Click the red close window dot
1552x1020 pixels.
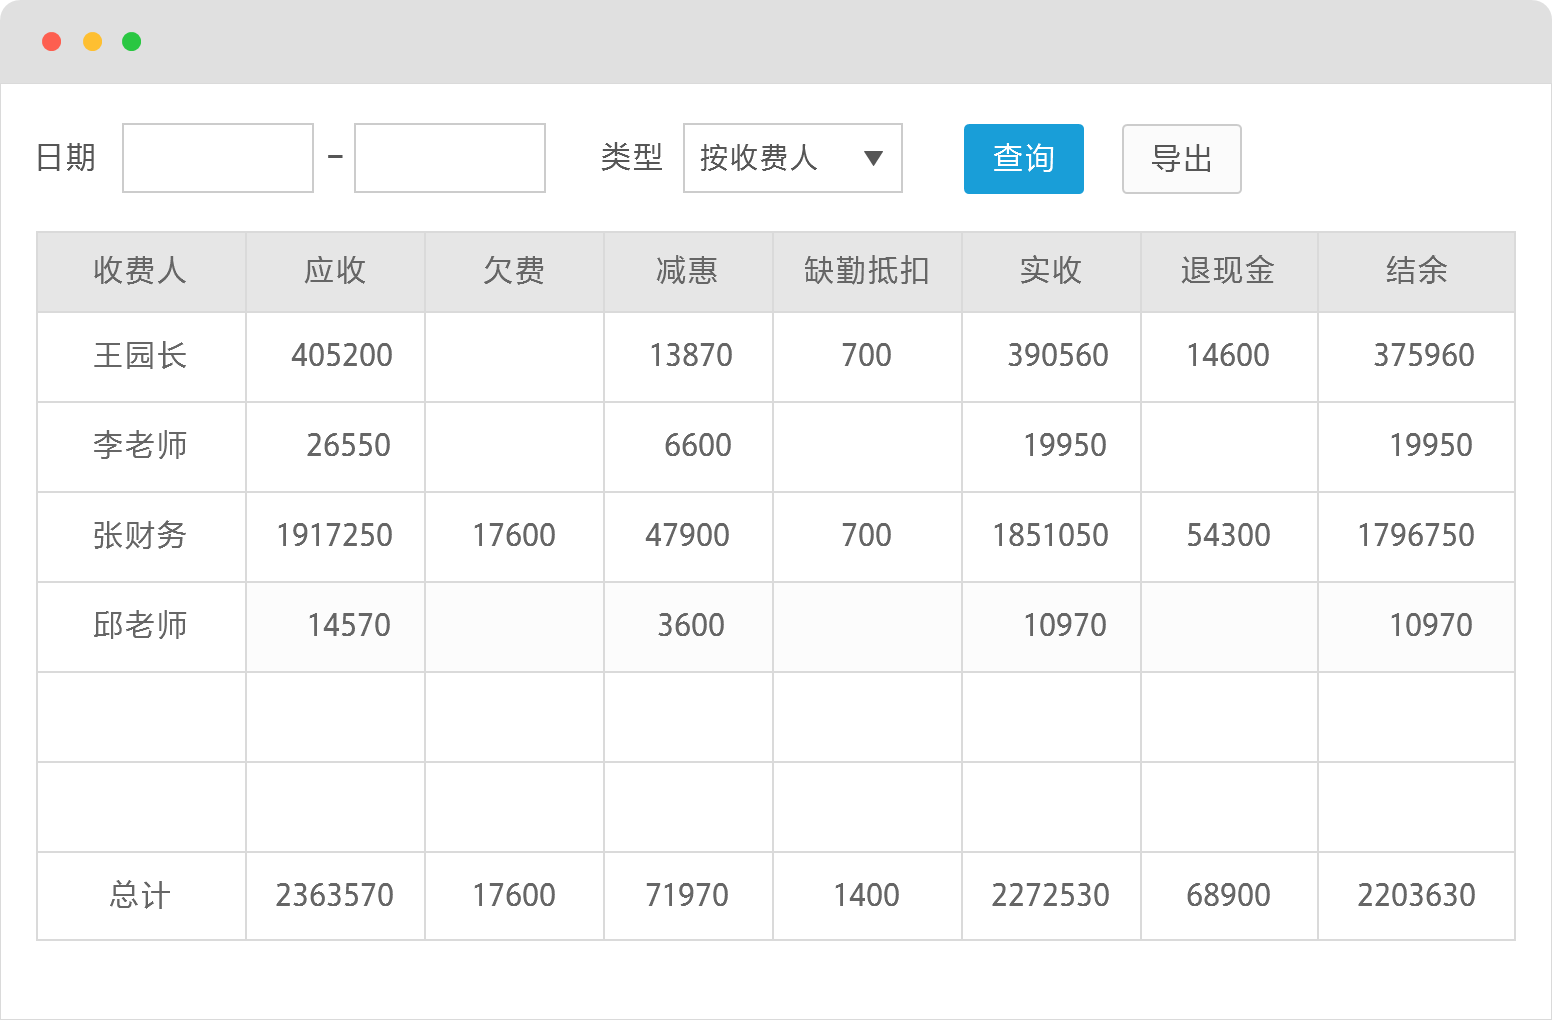point(52,42)
